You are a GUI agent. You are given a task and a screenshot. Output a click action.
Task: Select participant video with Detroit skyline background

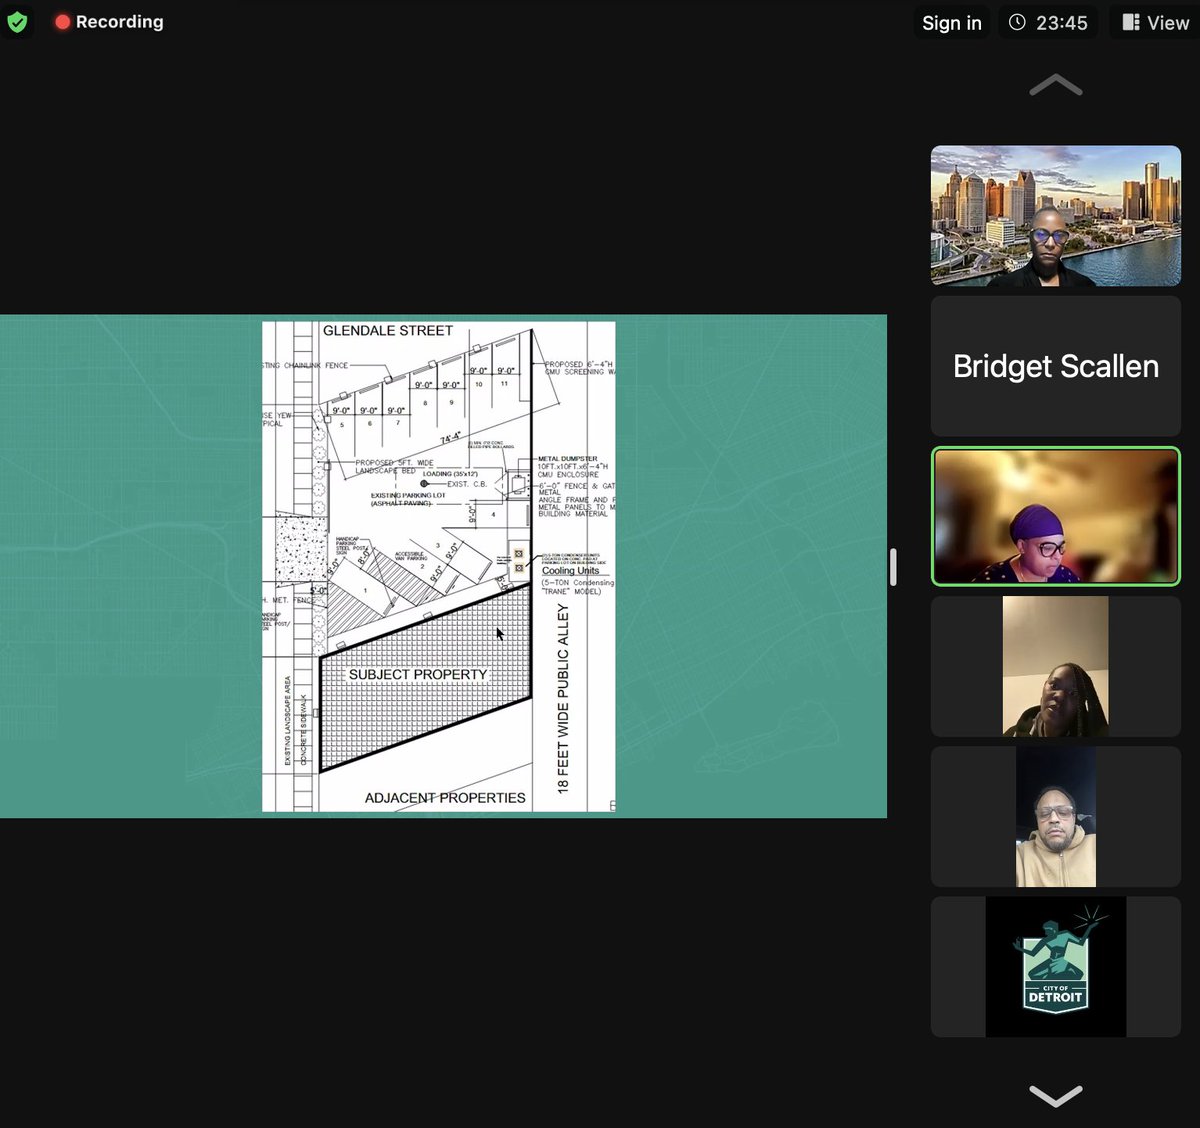coord(1056,216)
